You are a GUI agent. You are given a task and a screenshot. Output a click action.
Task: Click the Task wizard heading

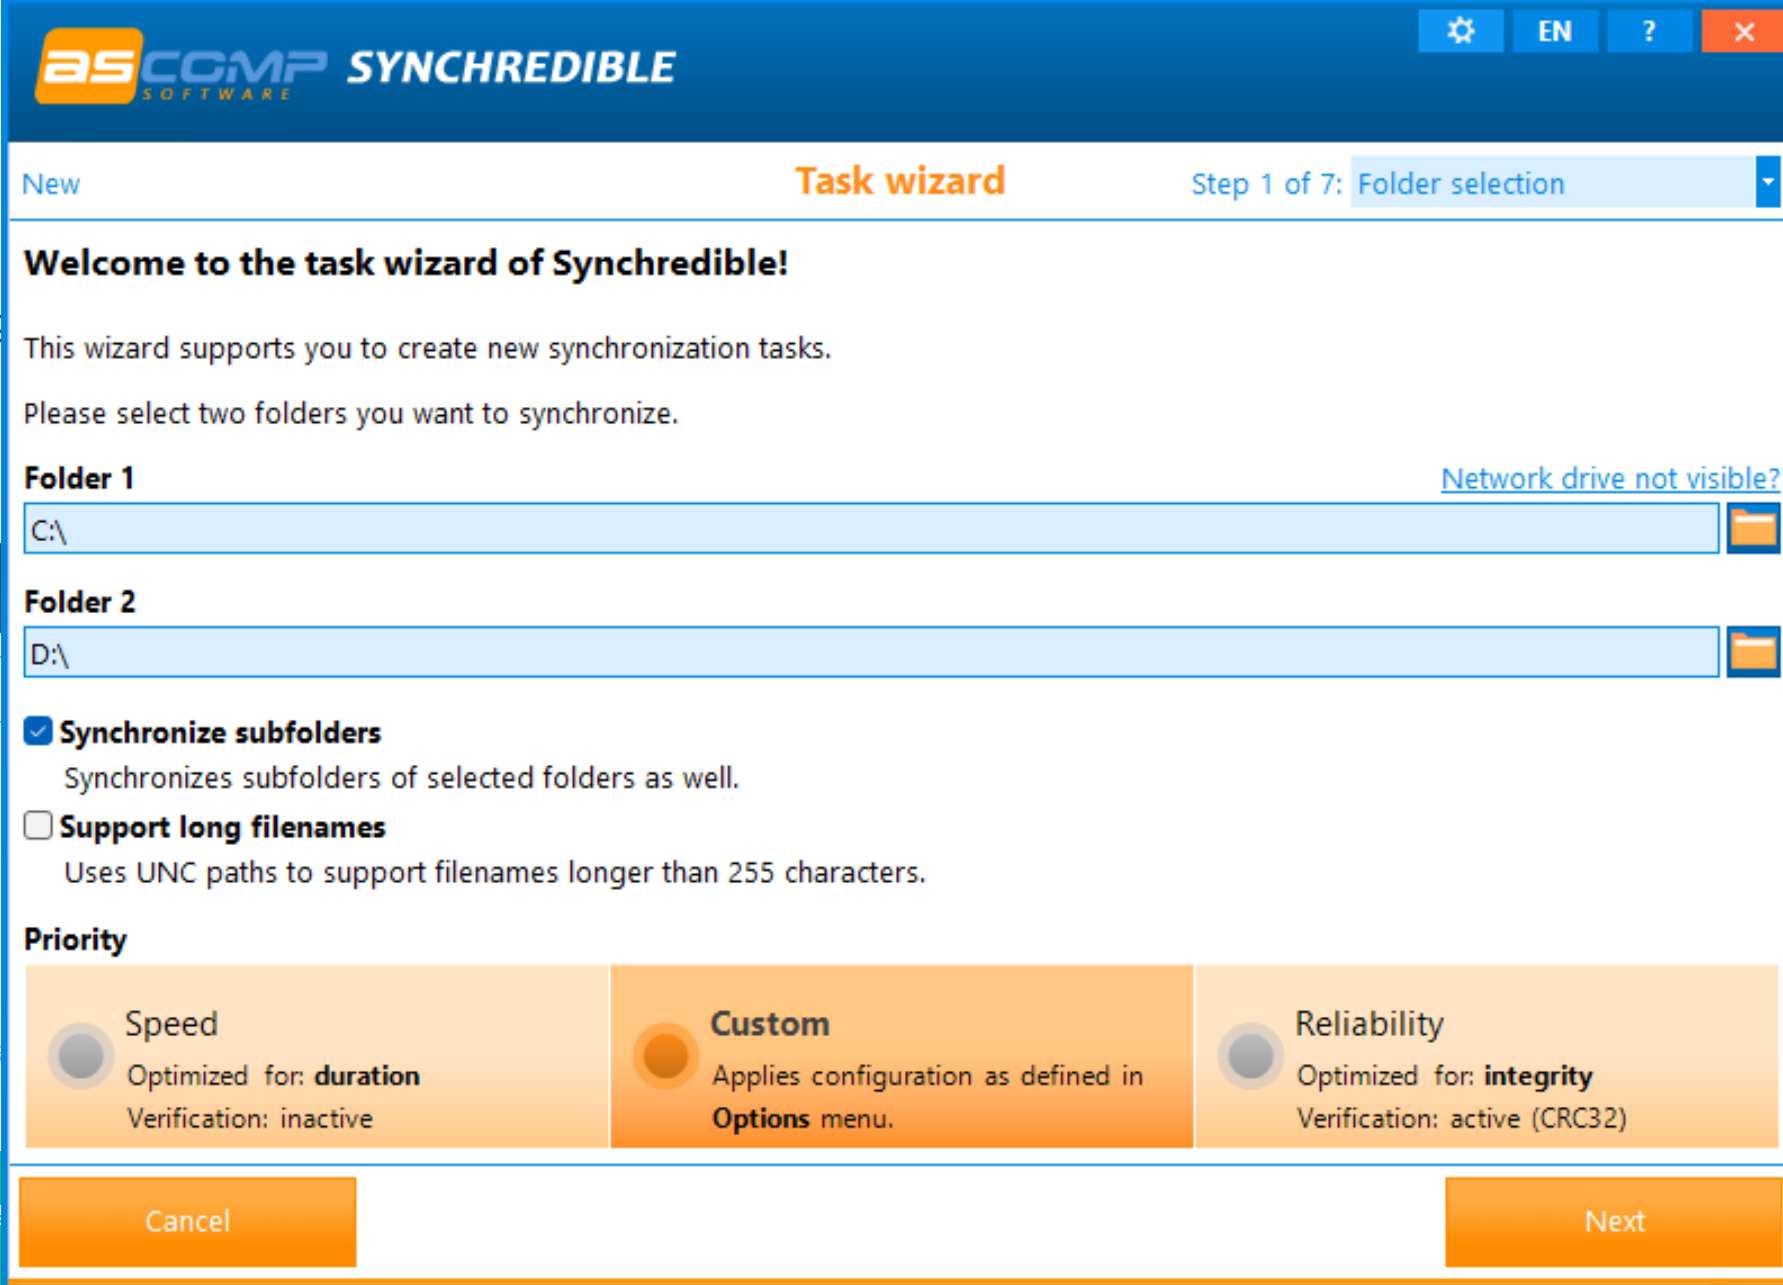[x=900, y=181]
